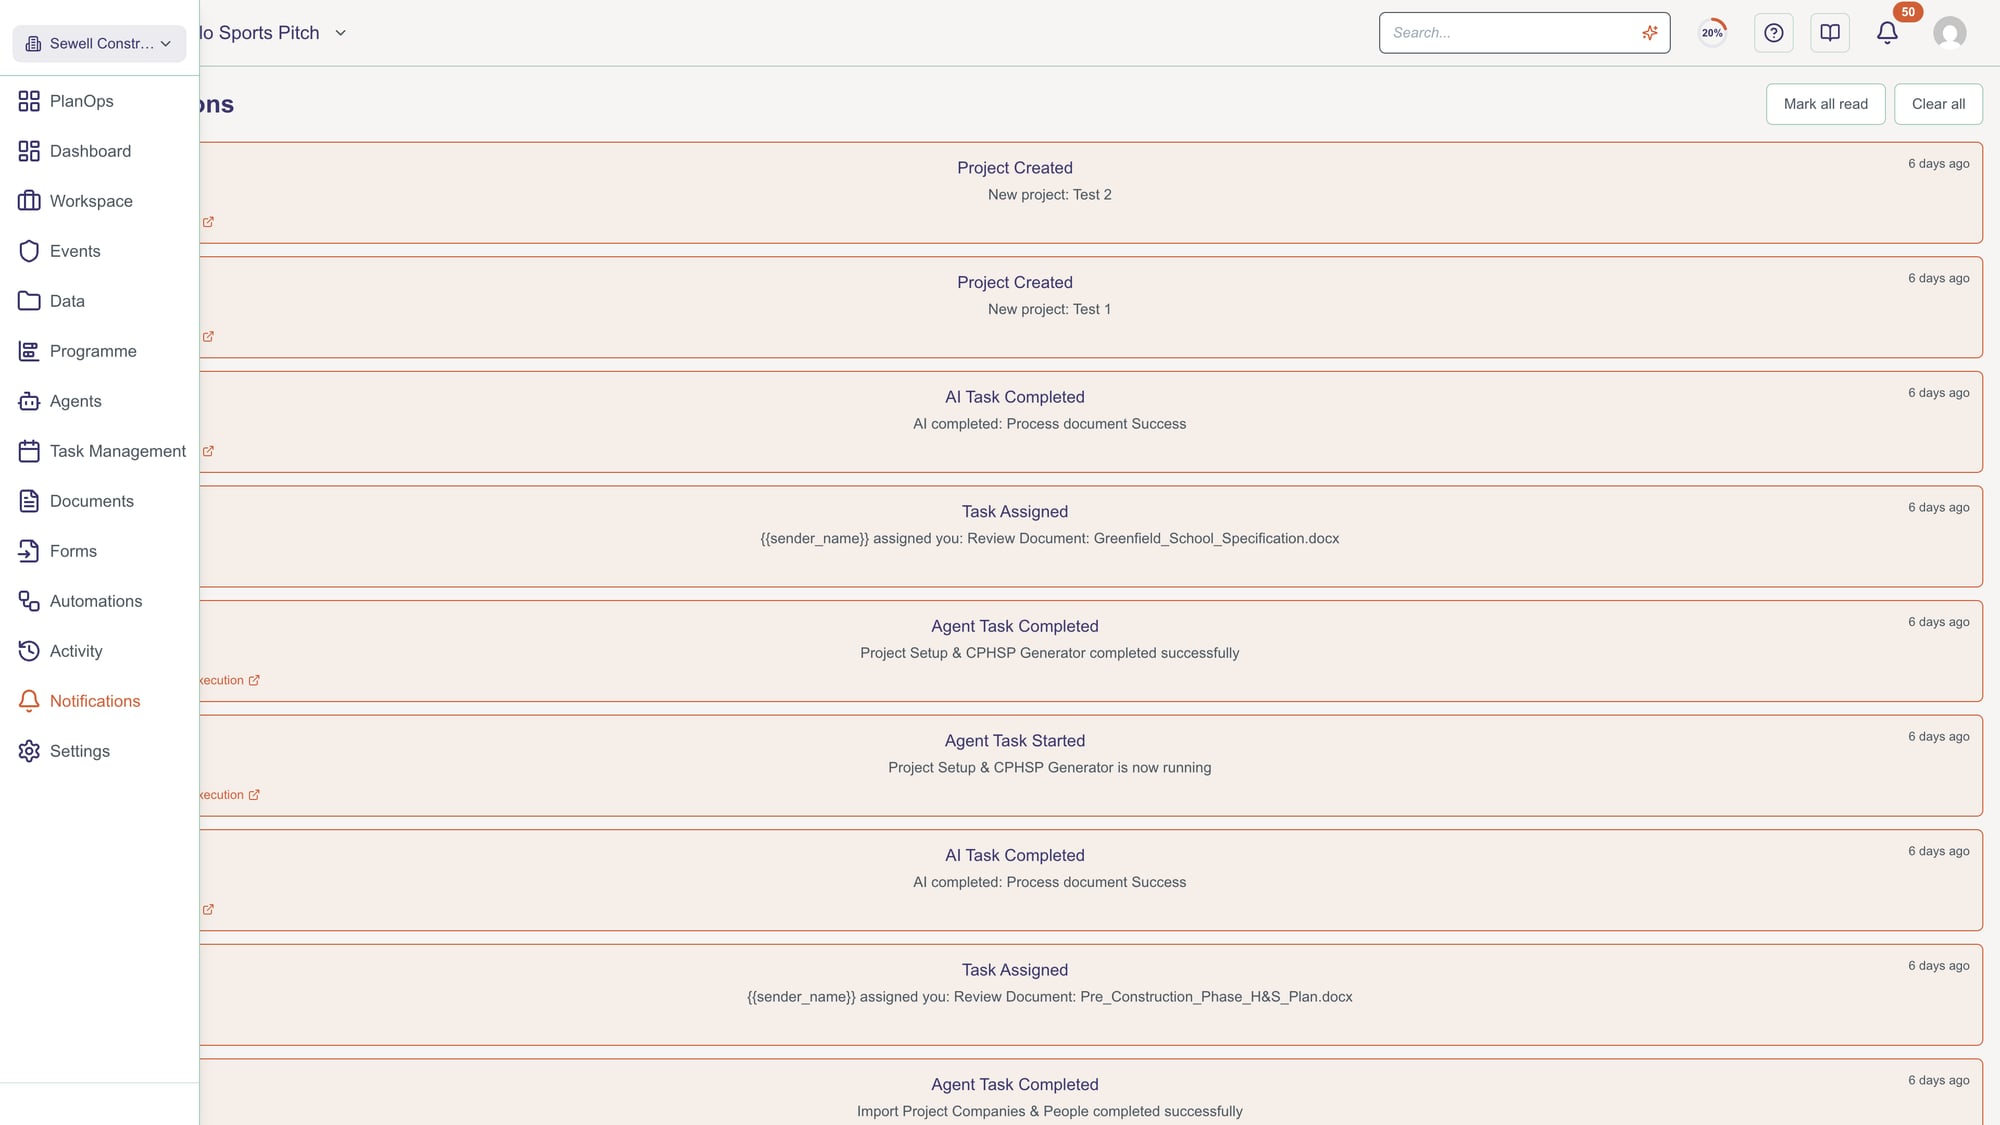Image resolution: width=2000 pixels, height=1125 pixels.
Task: Open execution external-link icon on Agent Task Started
Action: click(254, 794)
